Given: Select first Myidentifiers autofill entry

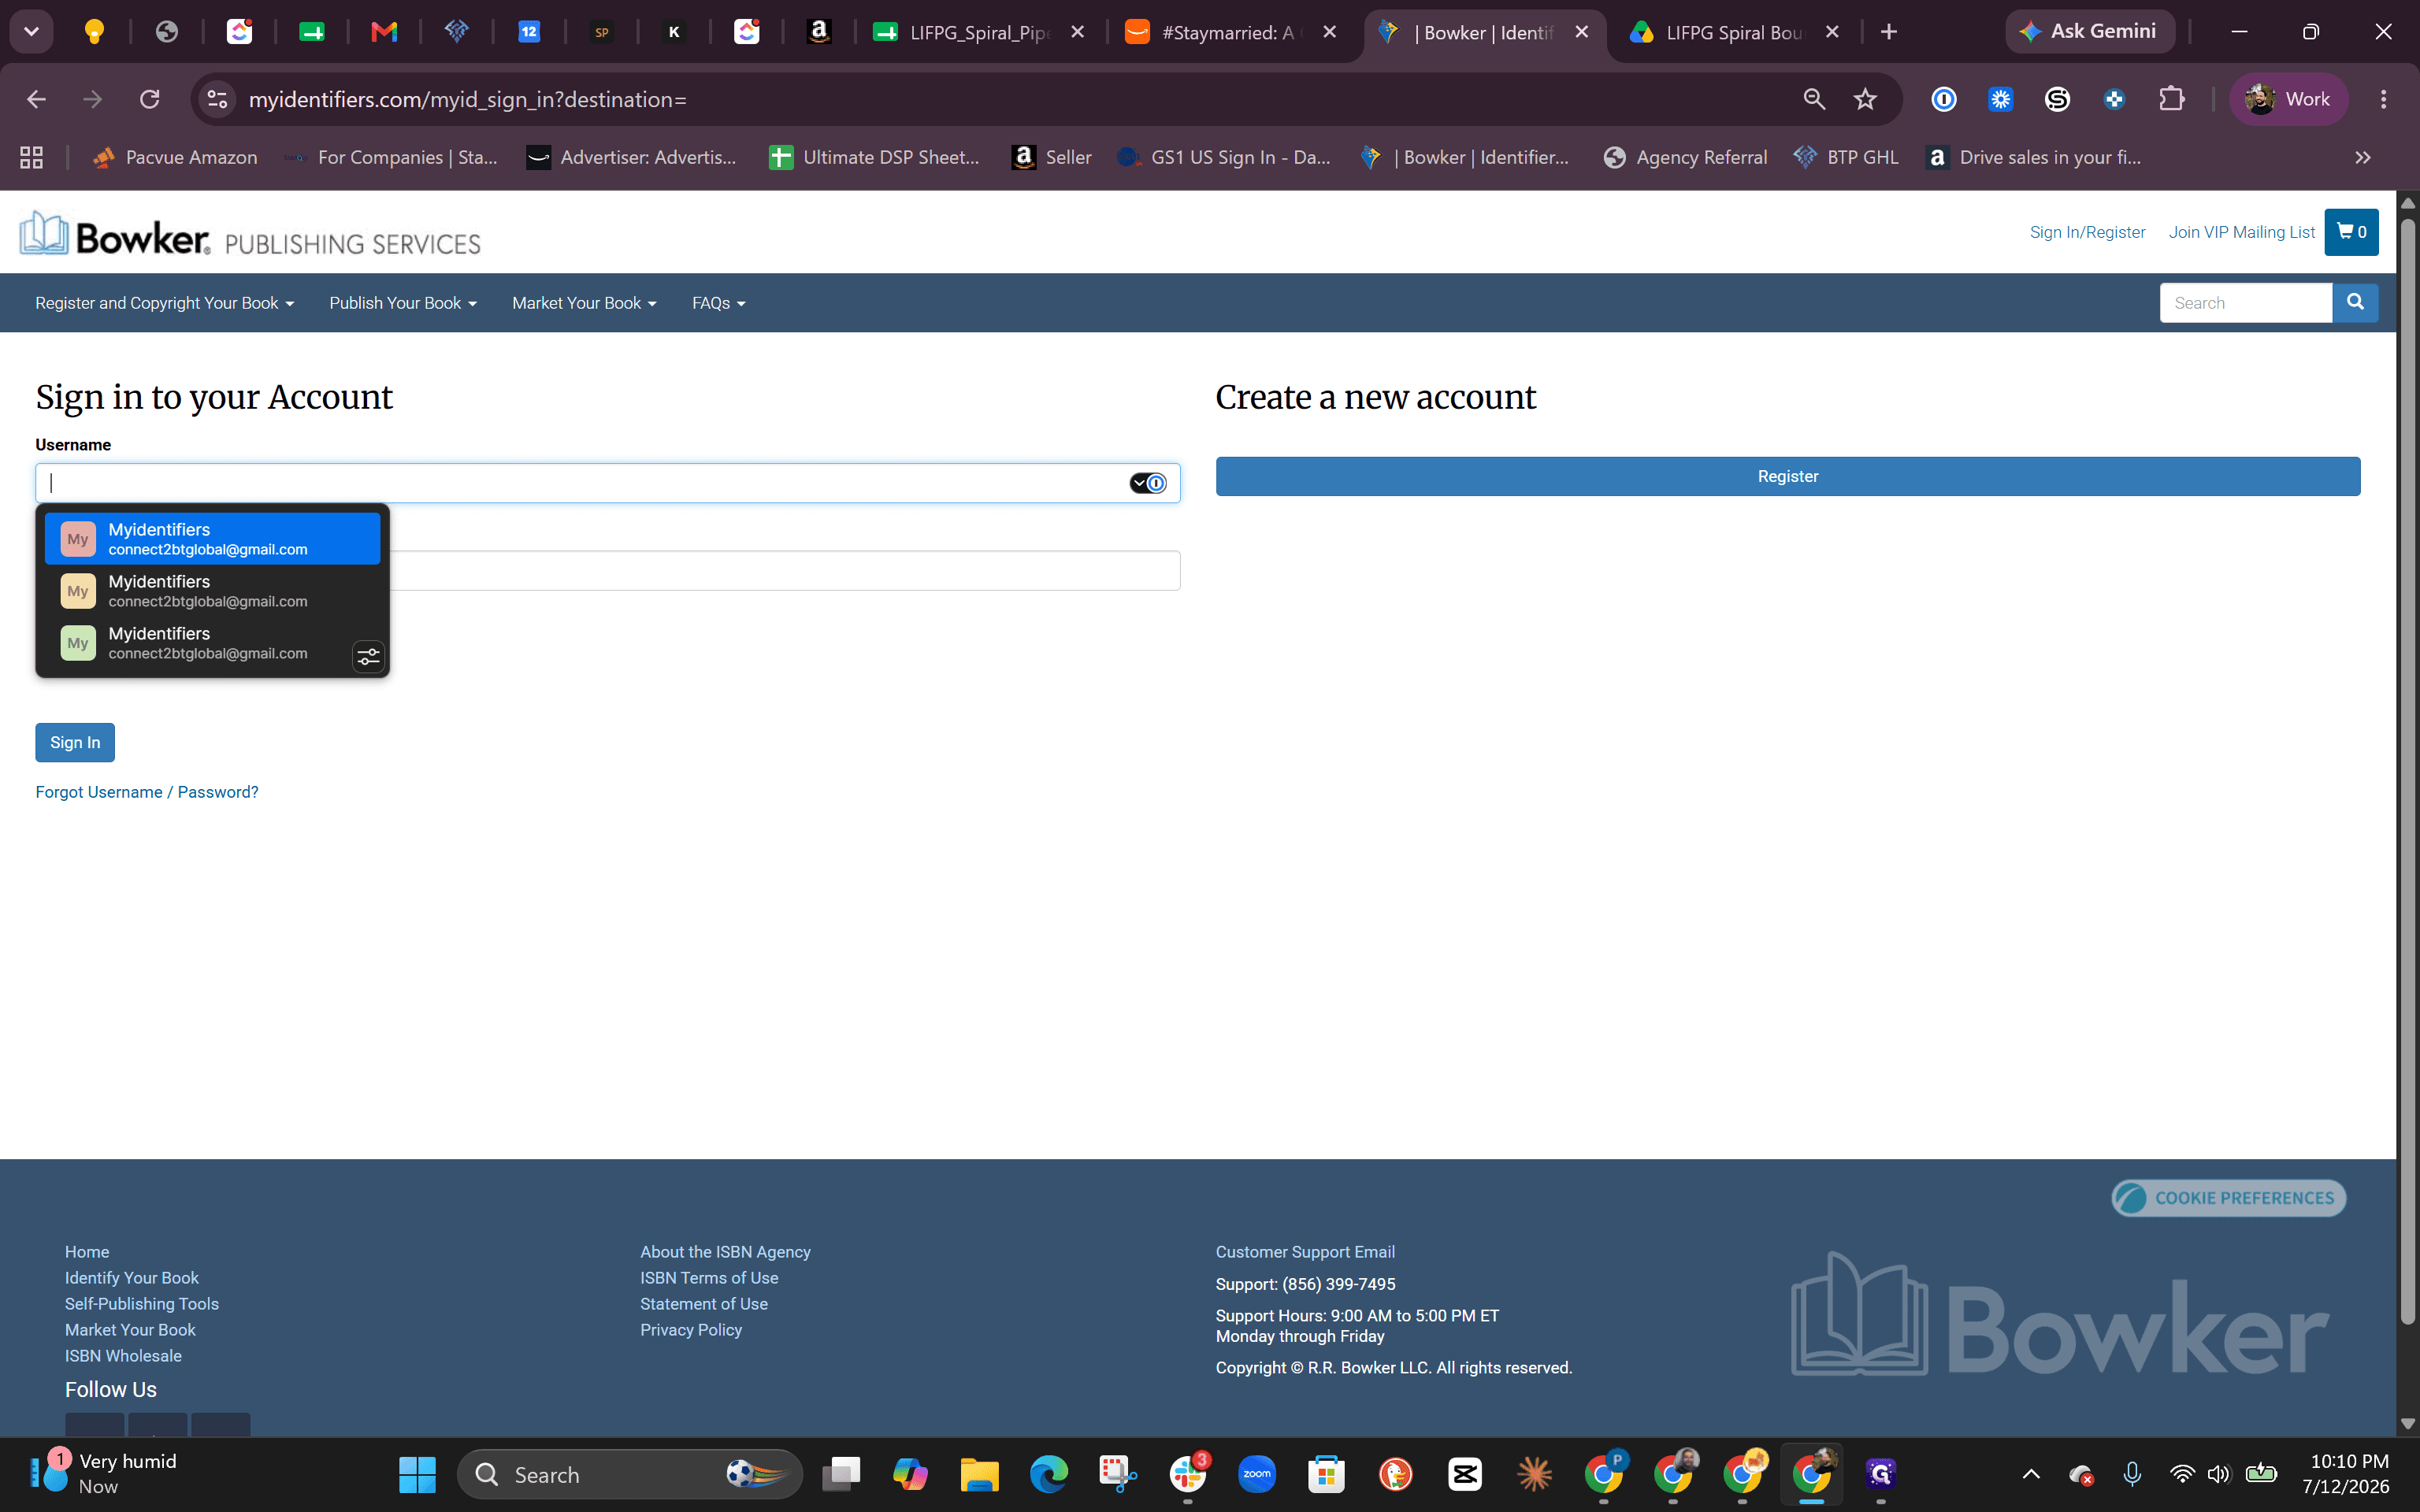Looking at the screenshot, I should point(212,539).
